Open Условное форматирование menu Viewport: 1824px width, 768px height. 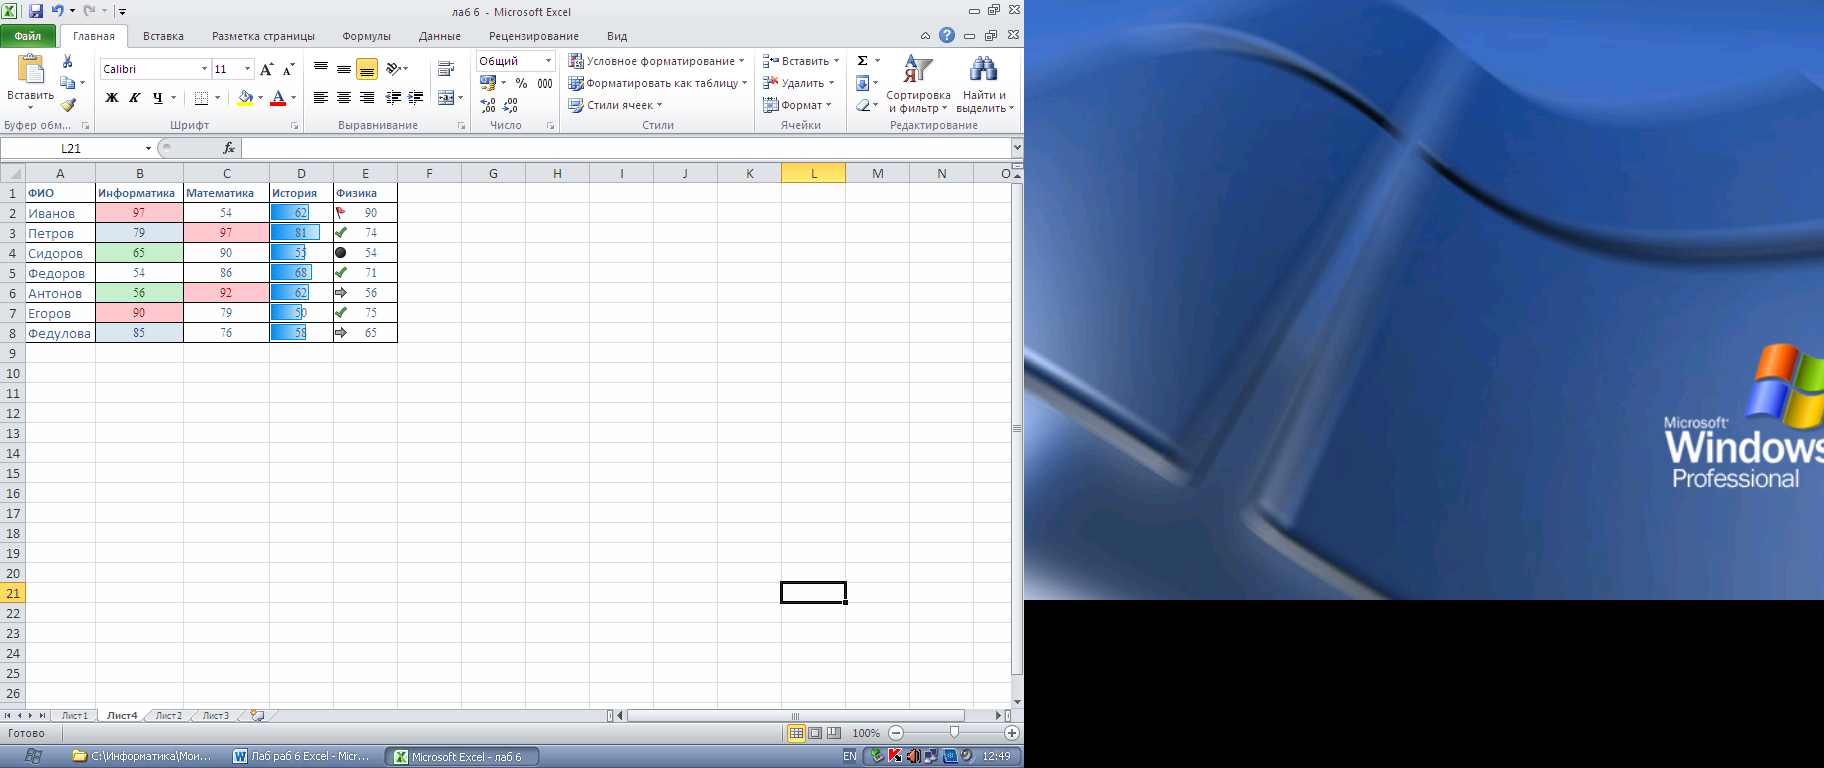656,61
